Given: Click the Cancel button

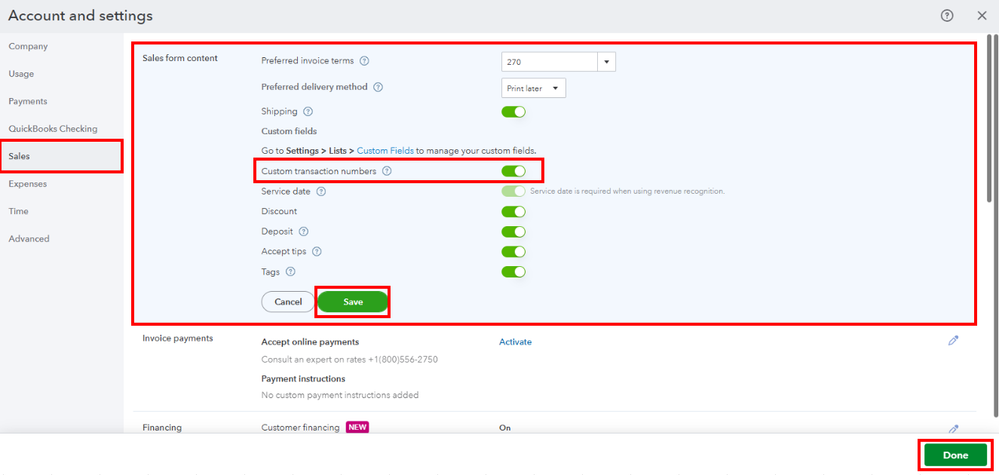Looking at the screenshot, I should click(288, 302).
